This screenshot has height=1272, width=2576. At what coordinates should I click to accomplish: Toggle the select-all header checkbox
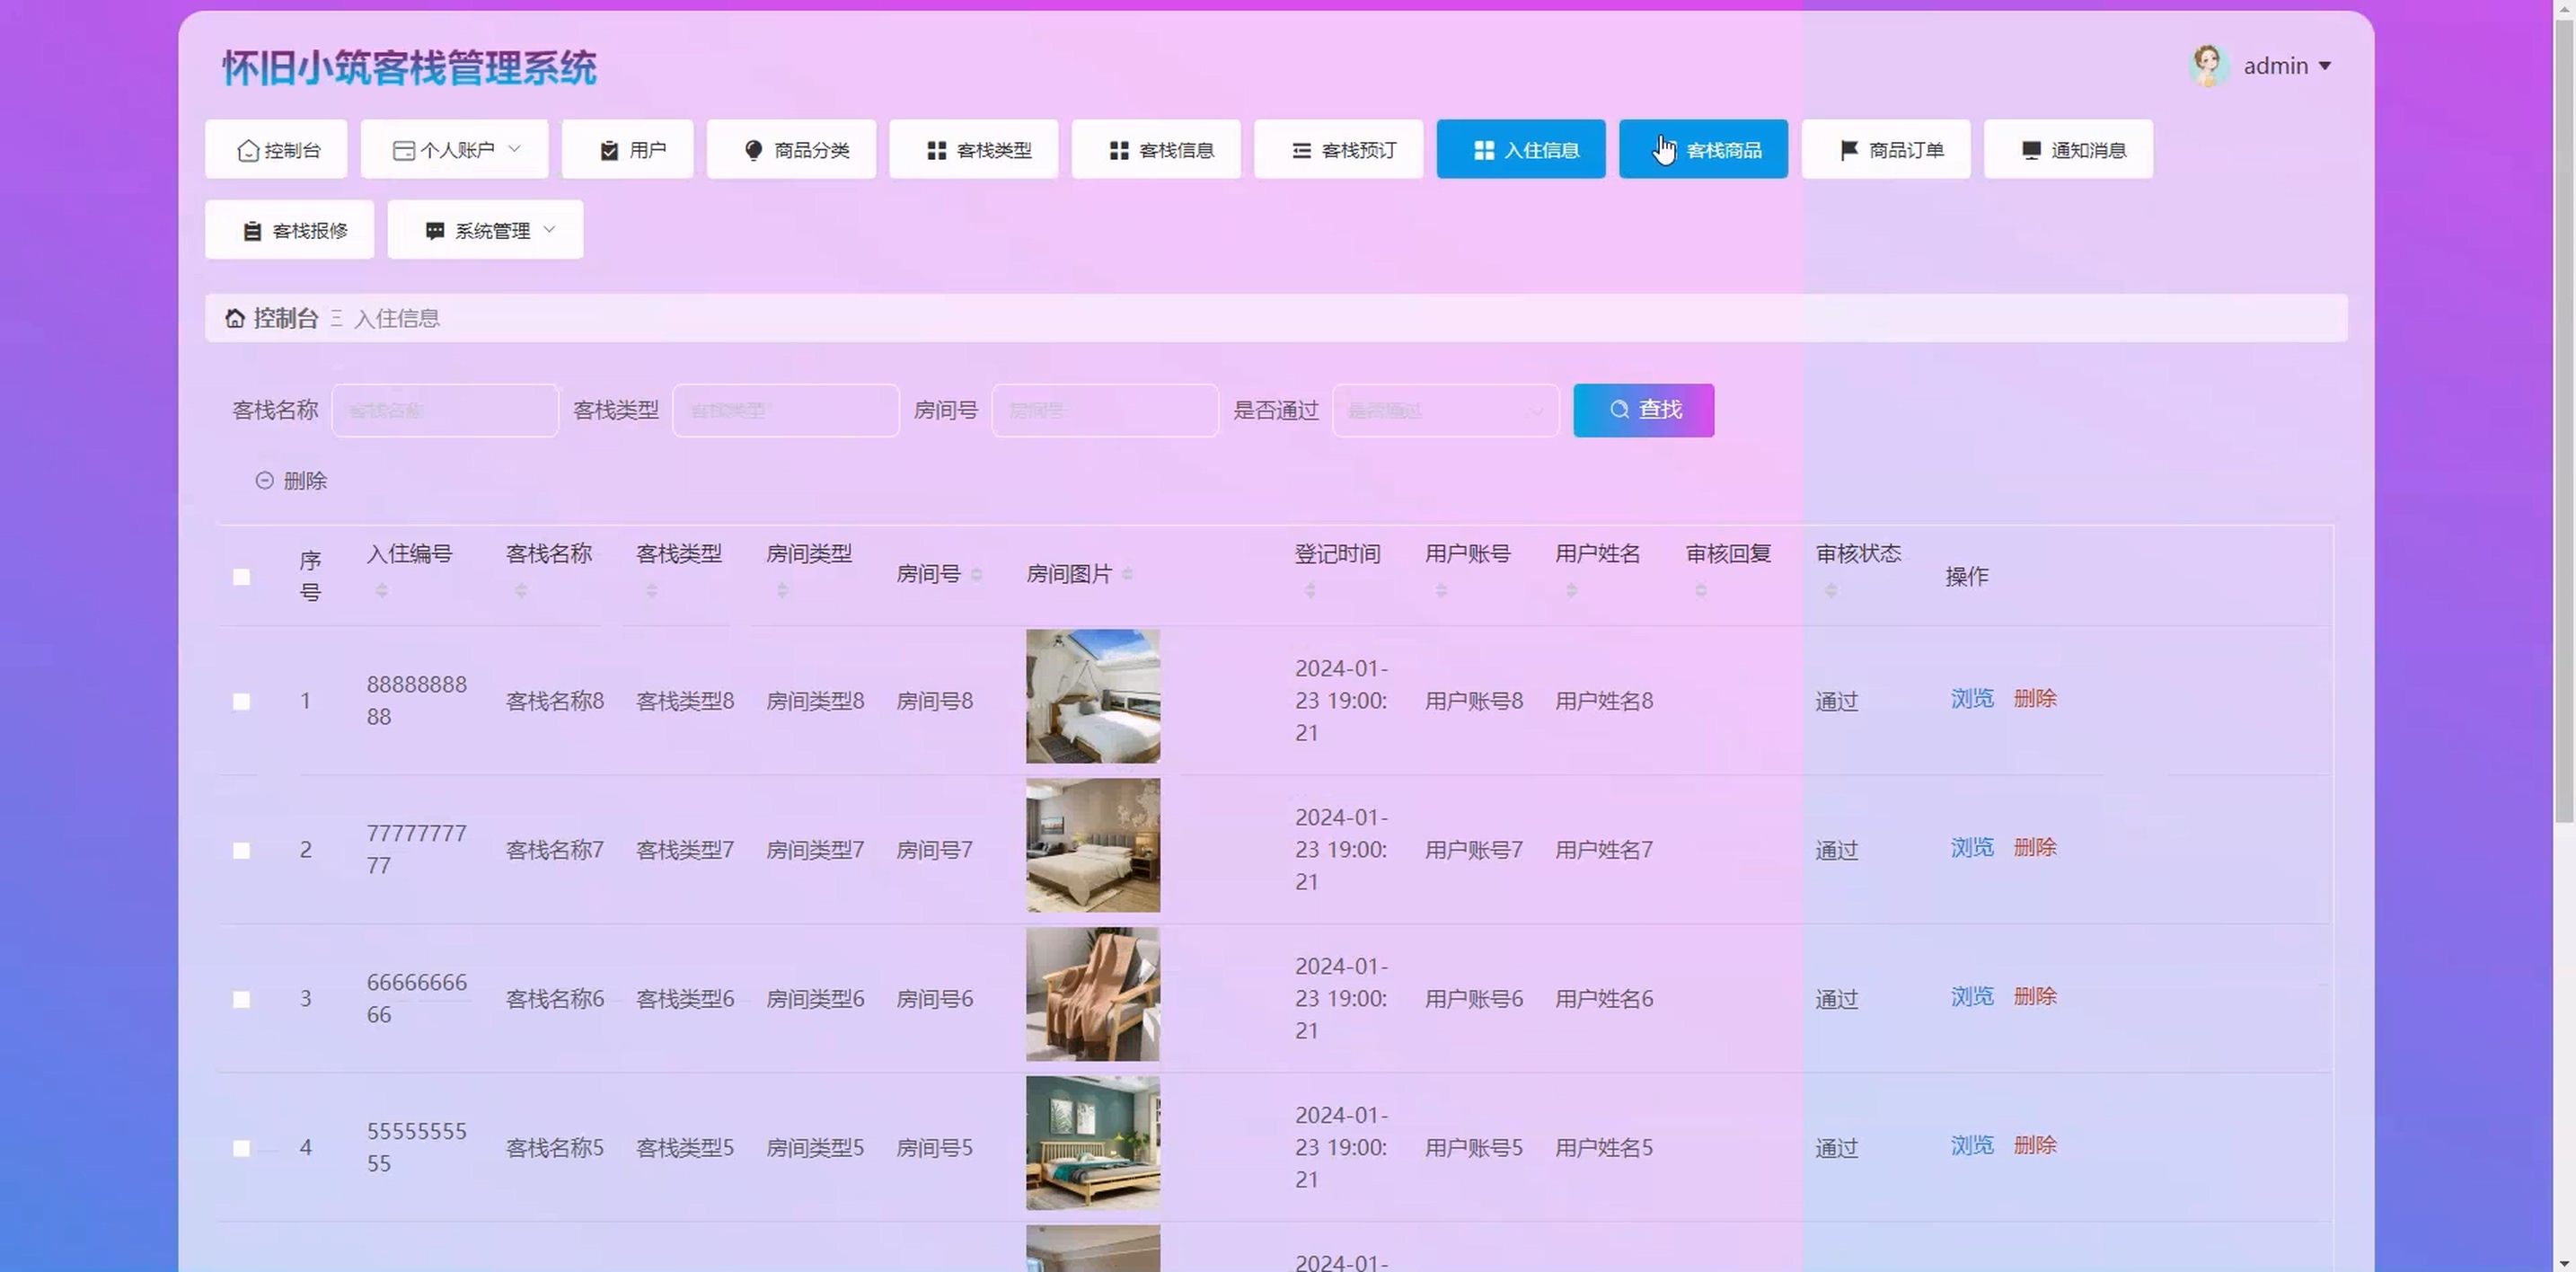(x=241, y=577)
